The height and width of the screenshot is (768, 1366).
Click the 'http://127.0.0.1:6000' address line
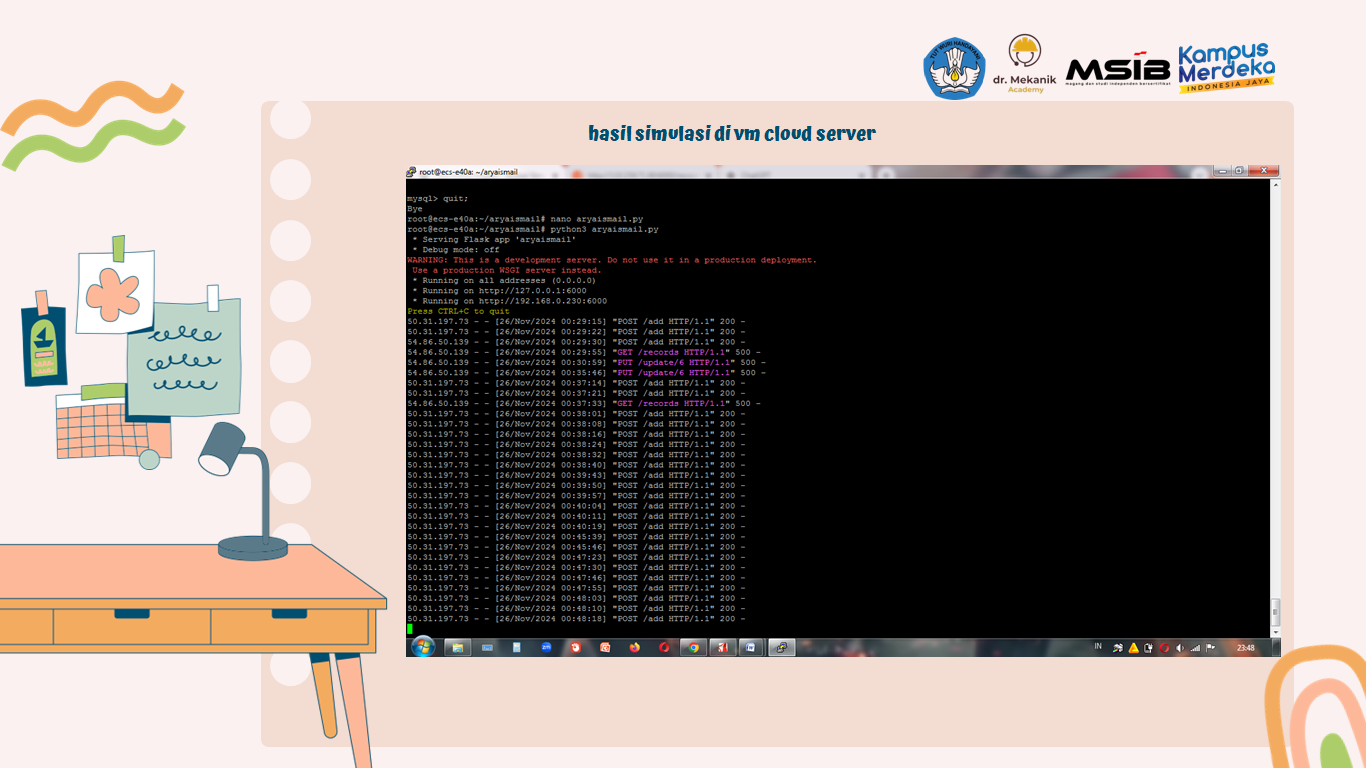[x=499, y=291]
